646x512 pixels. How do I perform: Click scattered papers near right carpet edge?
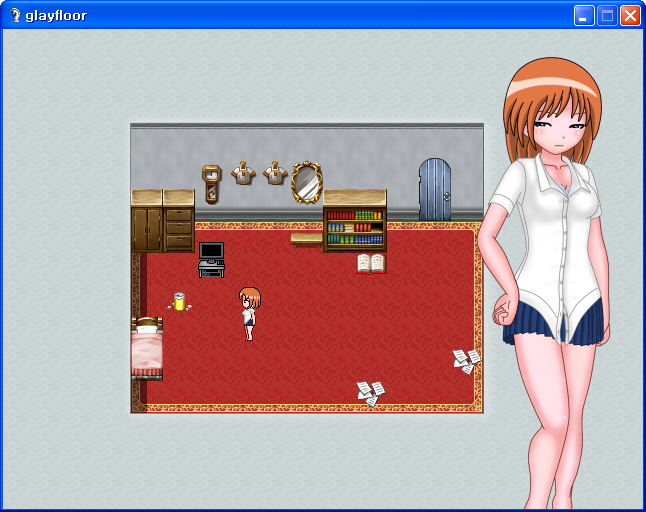point(467,362)
